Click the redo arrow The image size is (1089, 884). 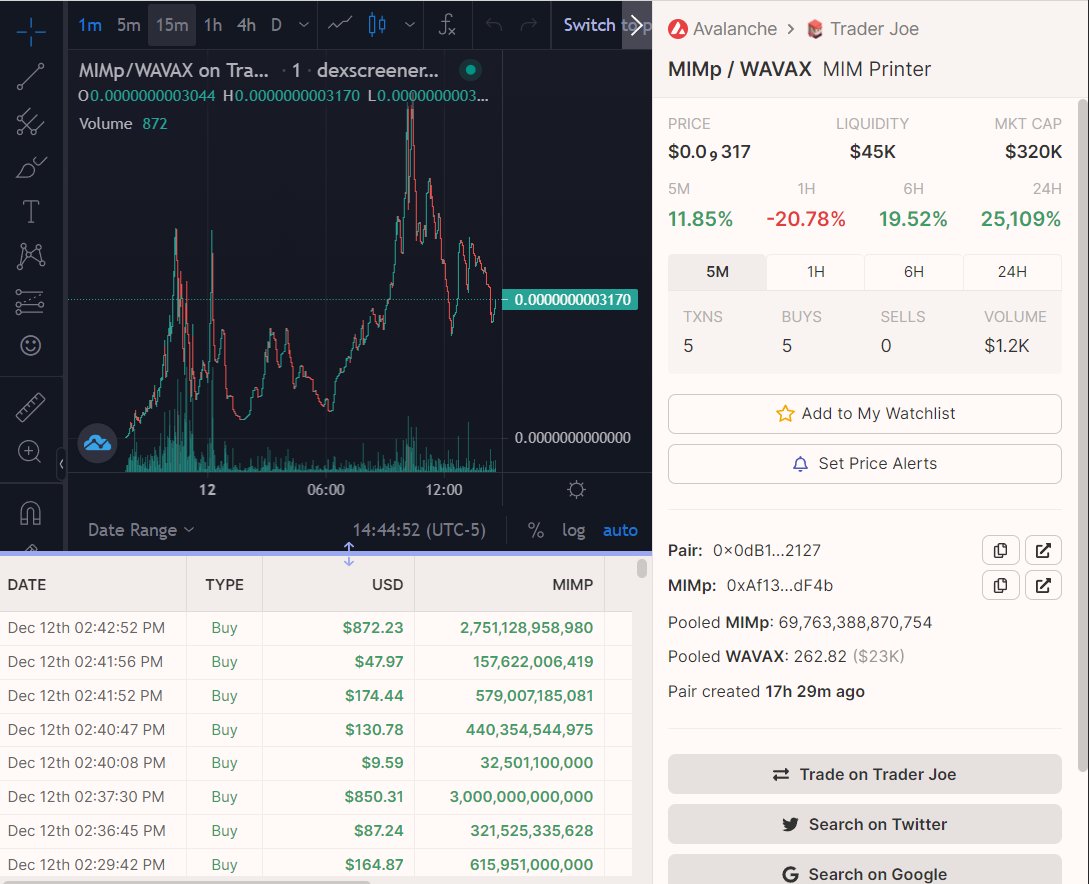[529, 25]
